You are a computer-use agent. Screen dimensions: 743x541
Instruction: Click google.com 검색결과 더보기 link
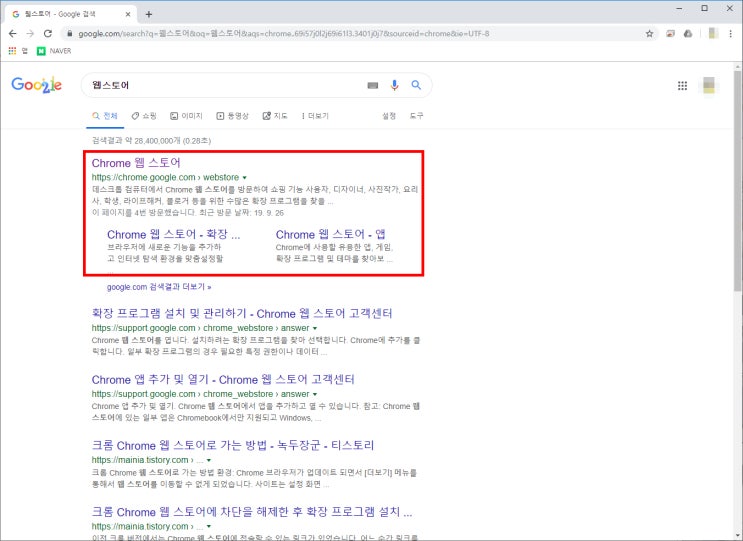pos(159,287)
